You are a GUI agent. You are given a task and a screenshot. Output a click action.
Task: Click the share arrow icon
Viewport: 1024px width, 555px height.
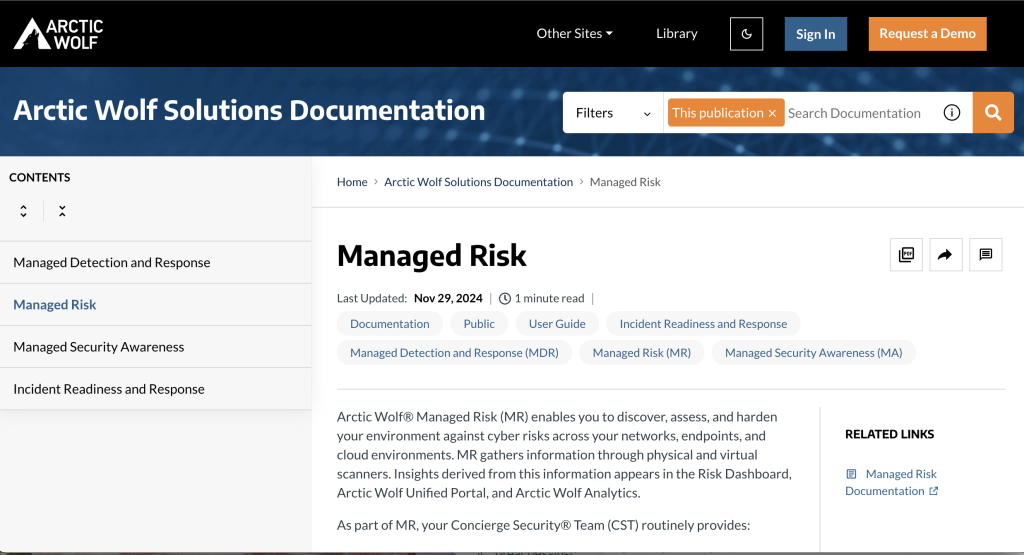(x=946, y=255)
